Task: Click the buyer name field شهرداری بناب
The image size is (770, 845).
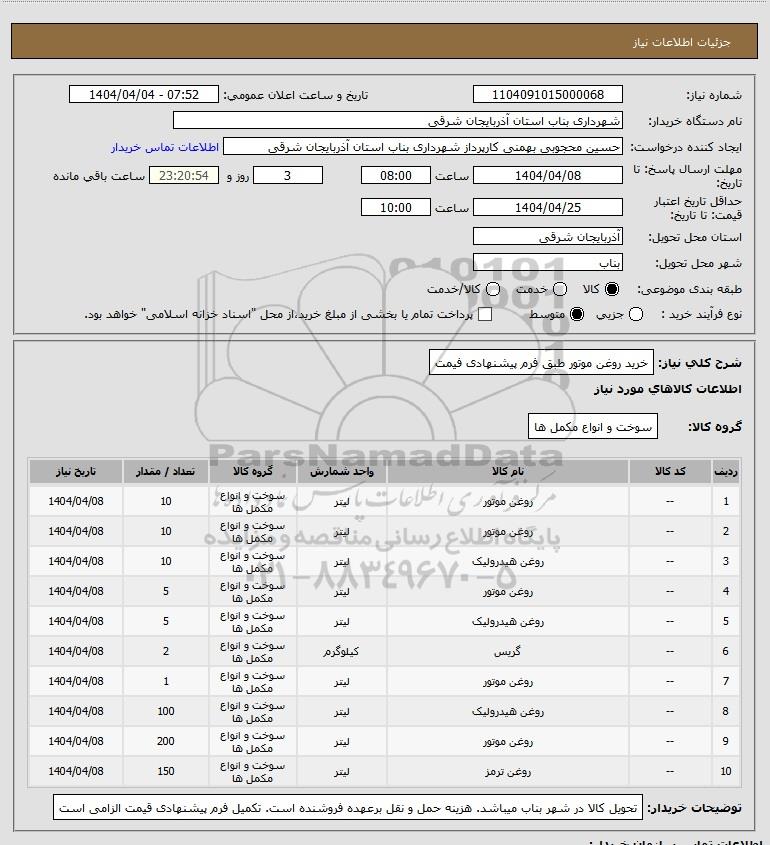Action: coord(398,120)
